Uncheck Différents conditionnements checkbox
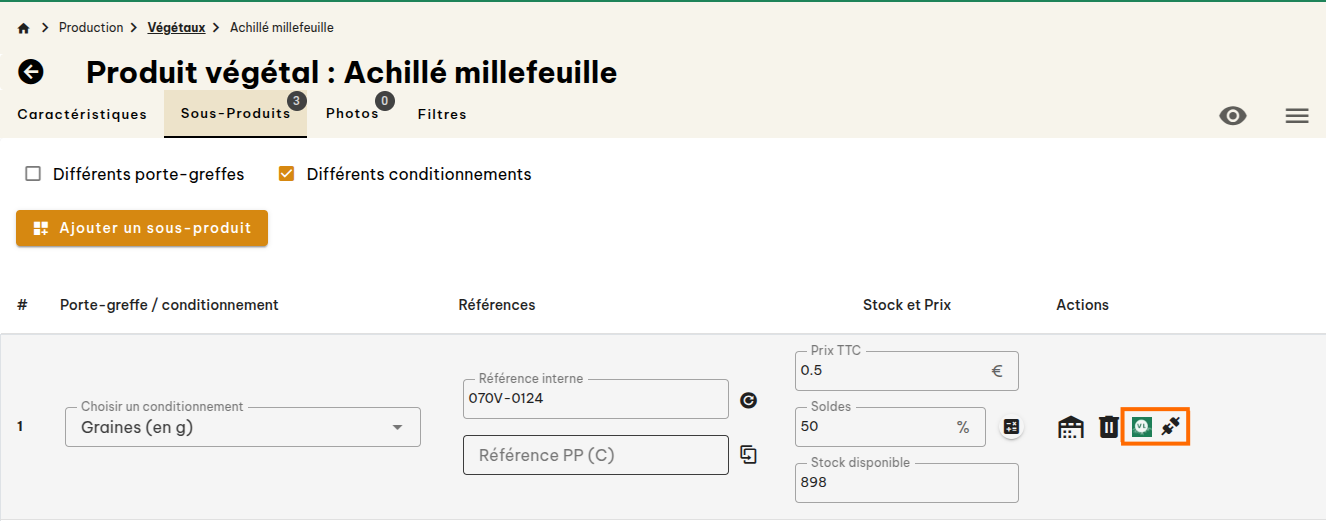This screenshot has height=521, width=1326. pyautogui.click(x=287, y=174)
